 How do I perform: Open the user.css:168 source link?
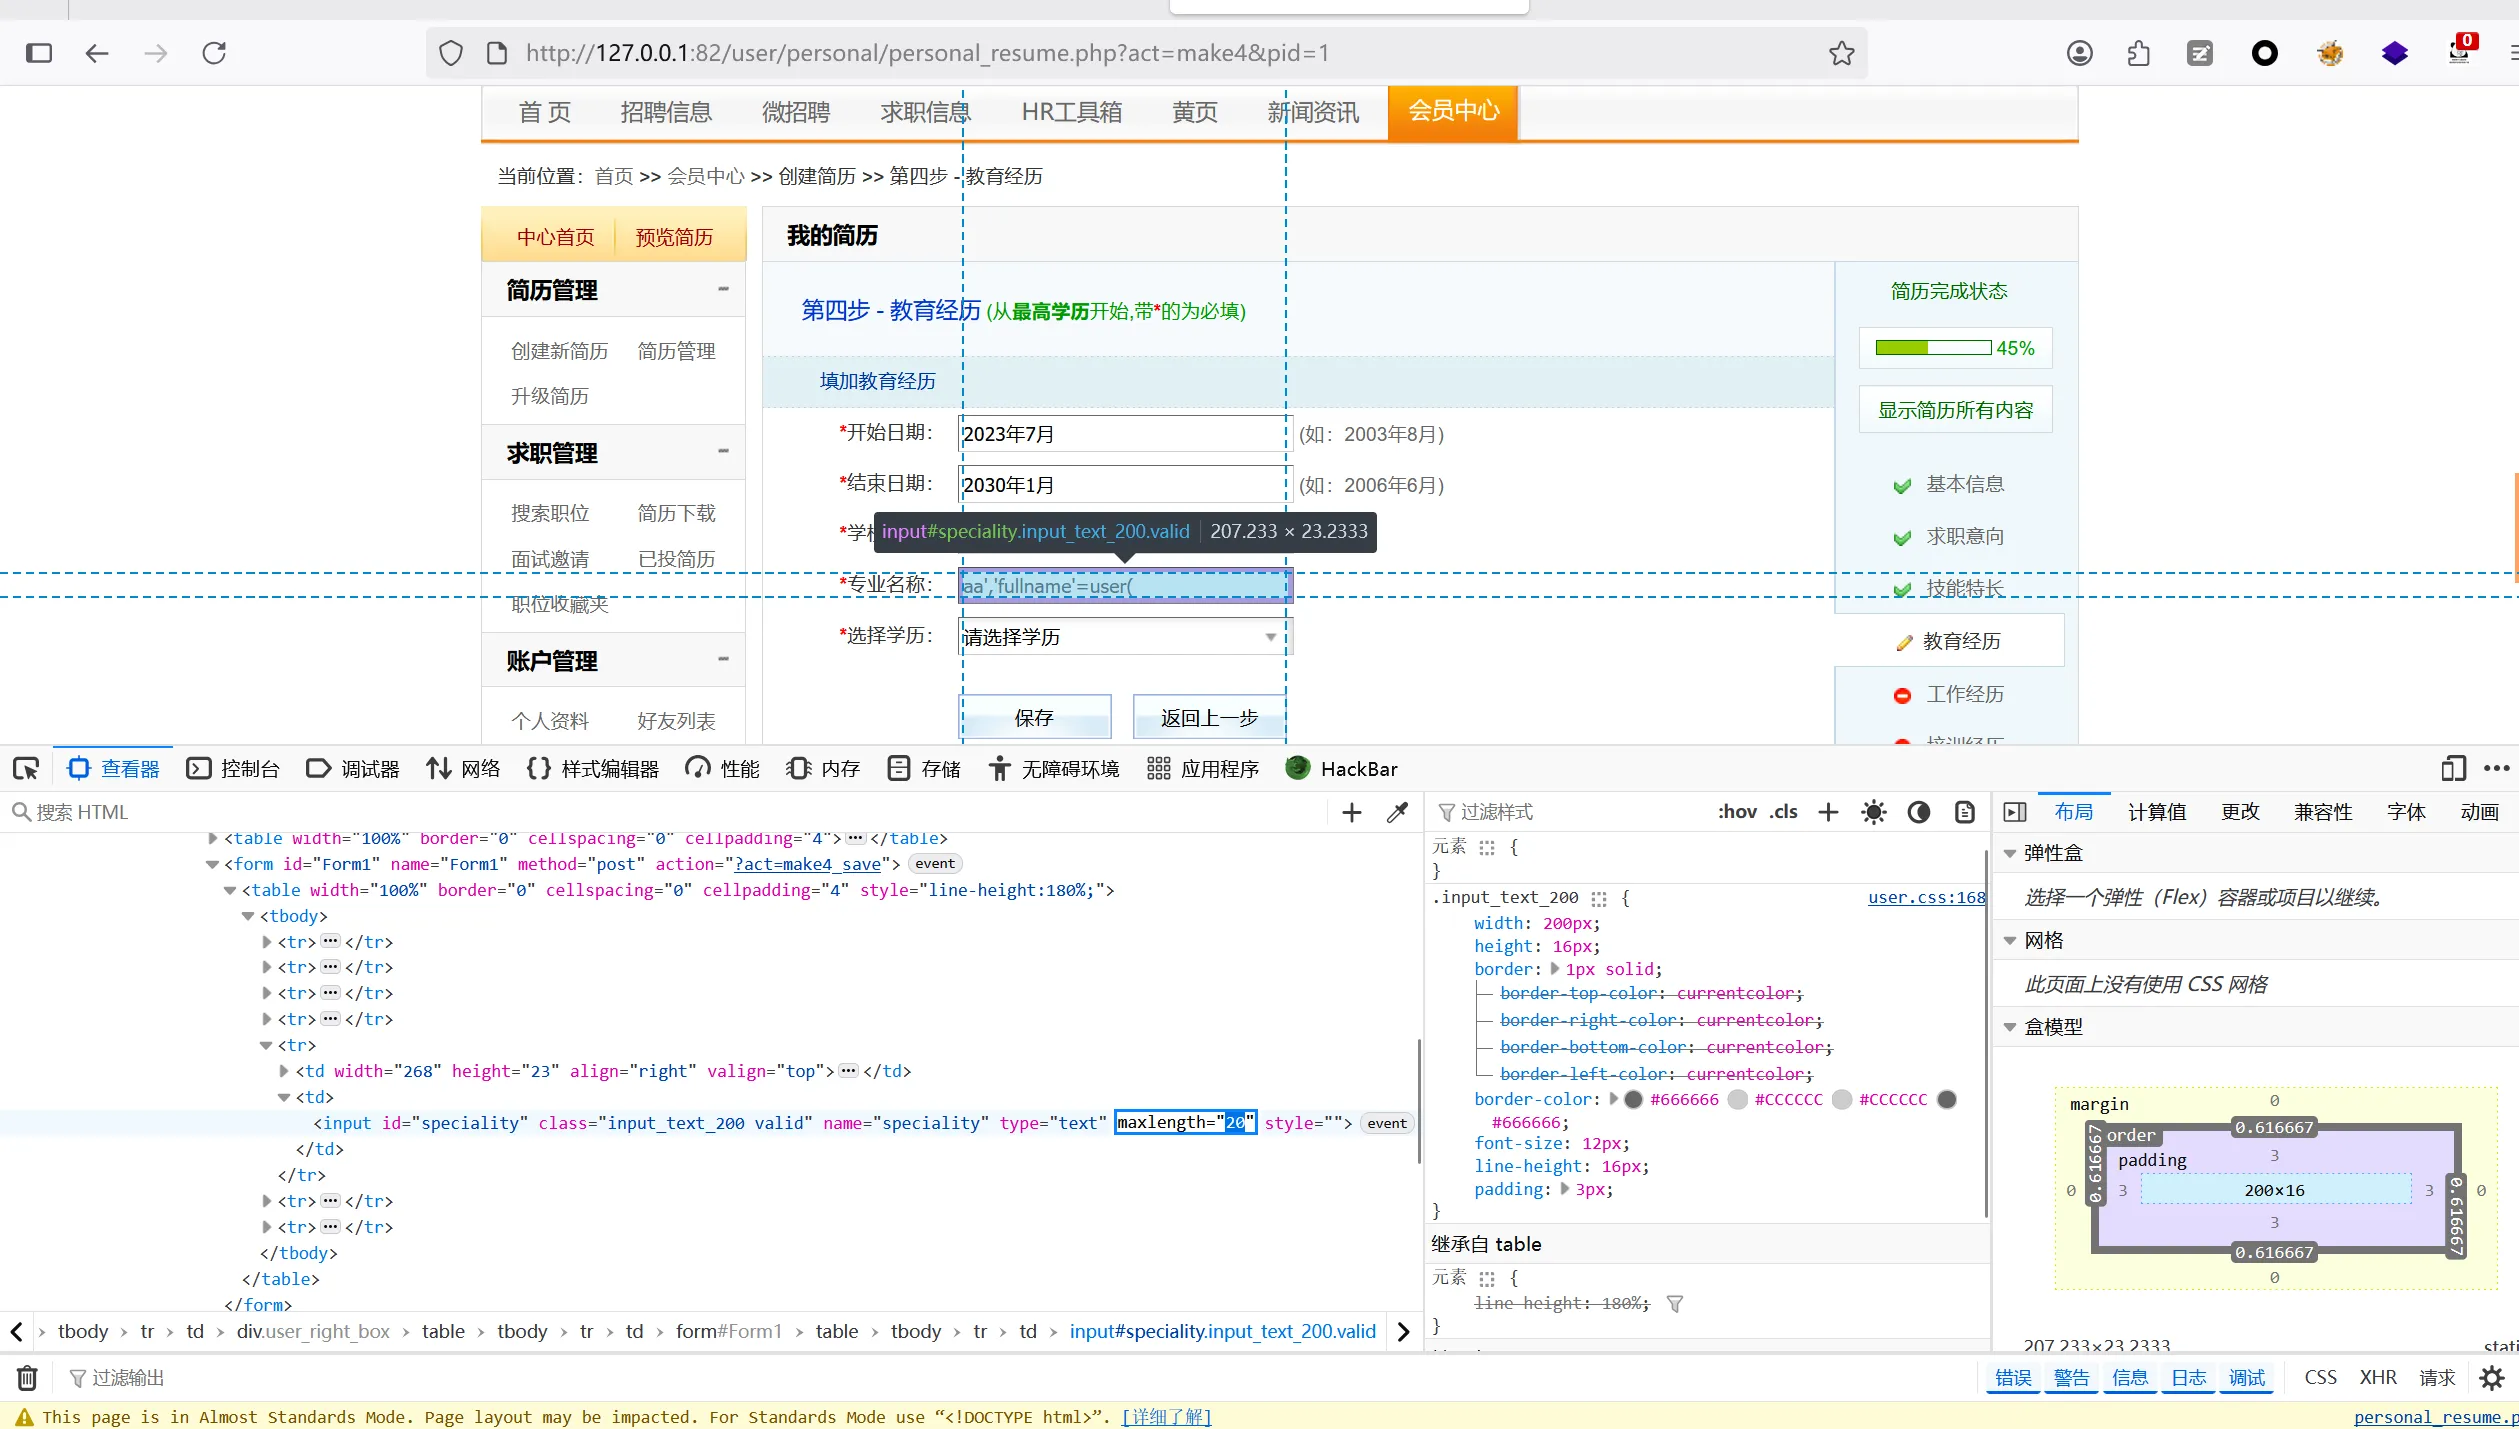point(1926,897)
